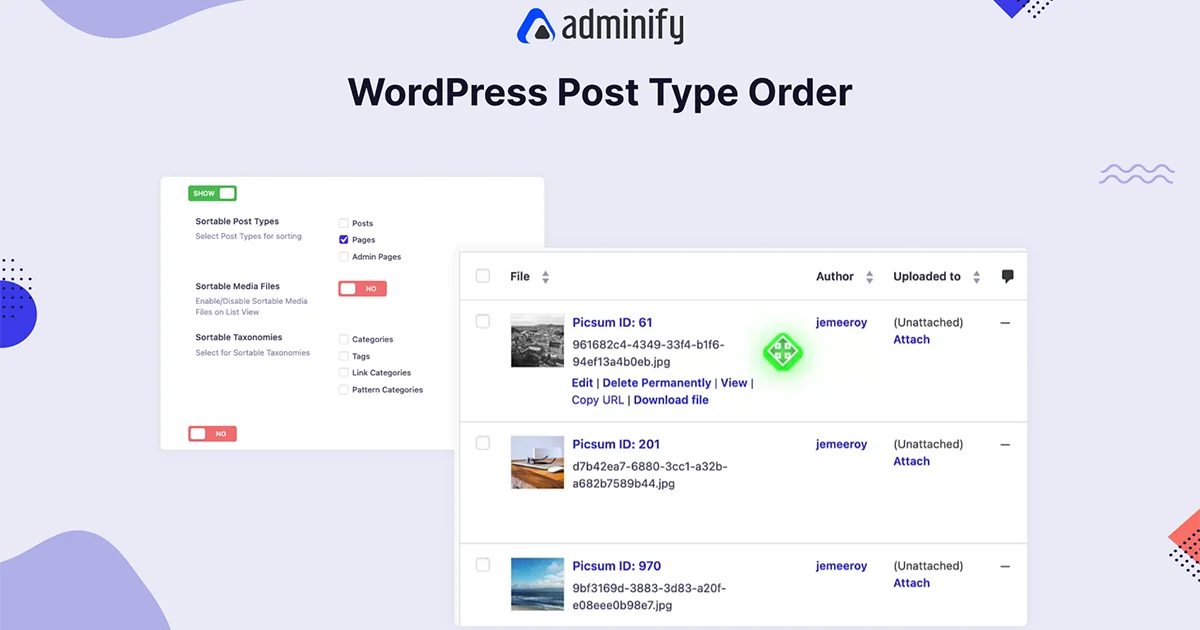This screenshot has height=630, width=1200.
Task: Click the dash icon in Picsum ID 61 row
Action: pos(1005,322)
